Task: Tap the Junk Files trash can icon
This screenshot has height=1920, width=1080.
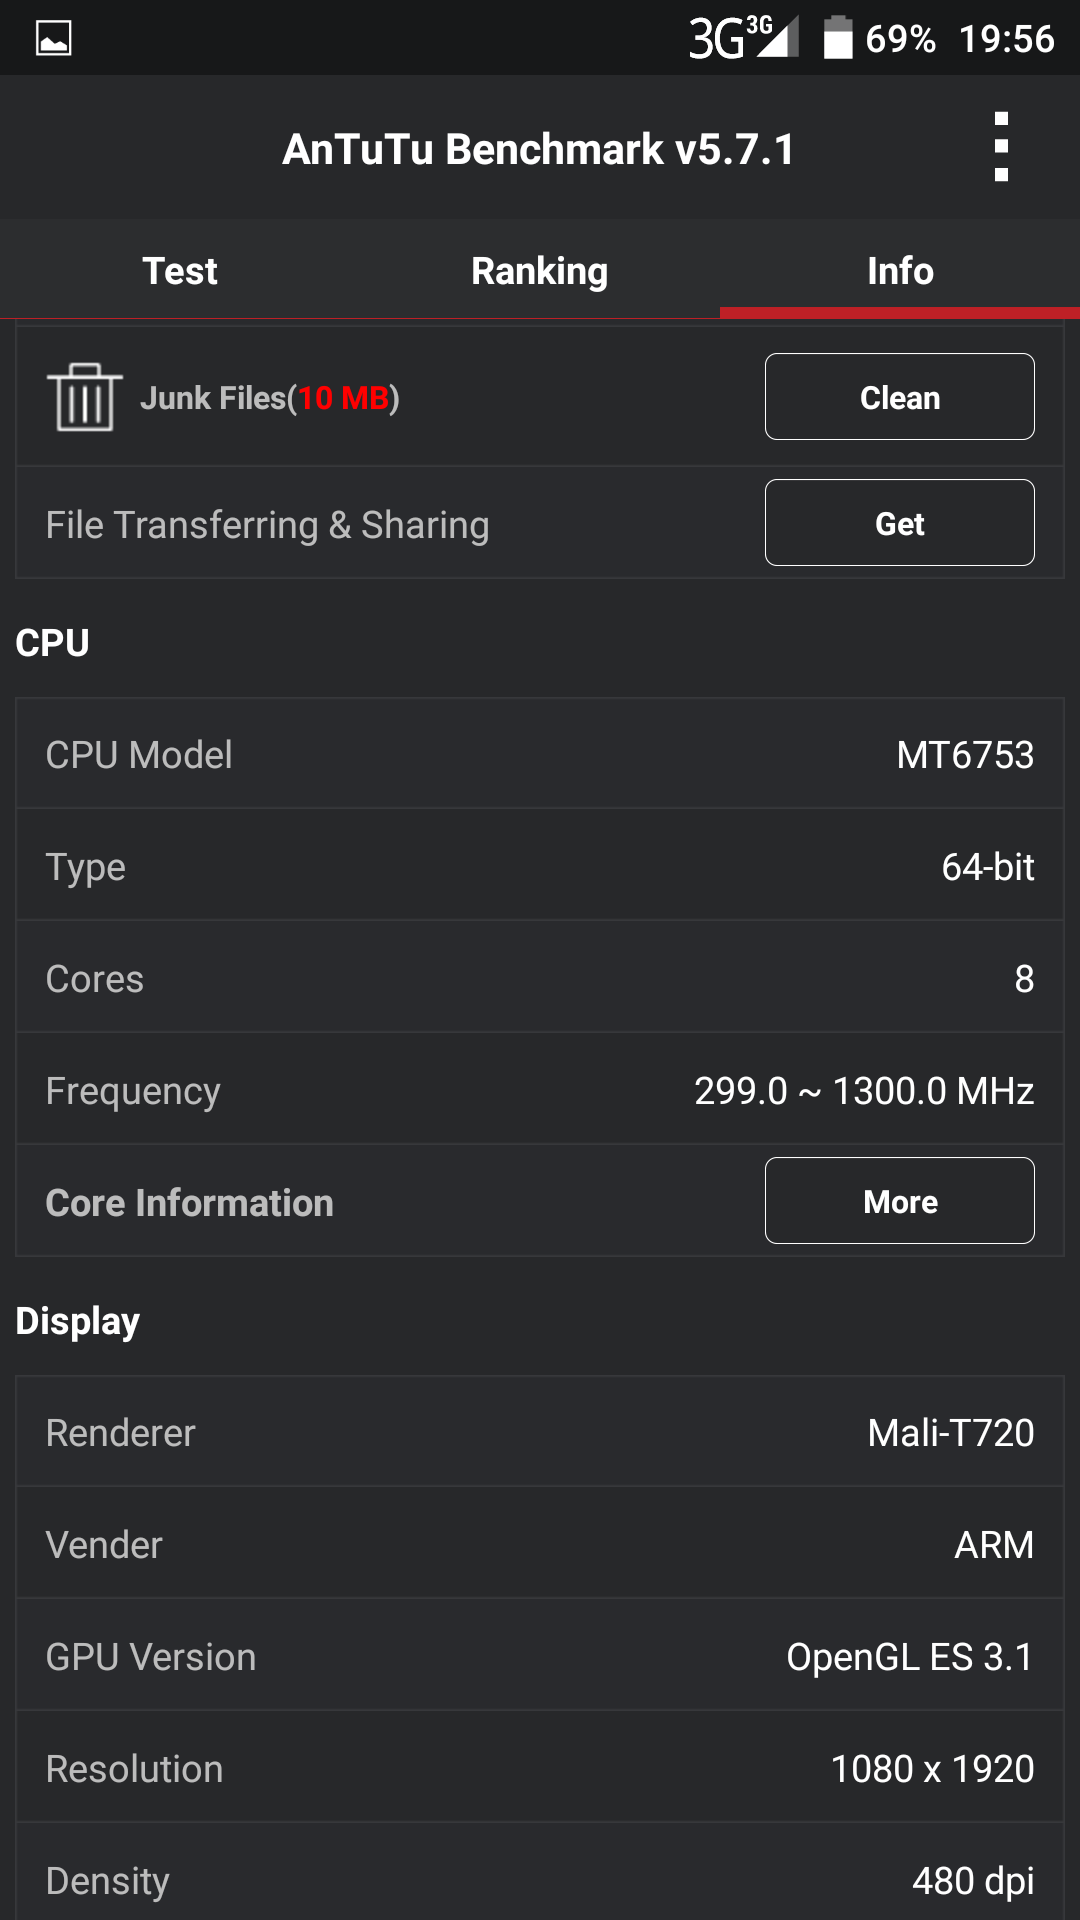Action: [x=85, y=397]
